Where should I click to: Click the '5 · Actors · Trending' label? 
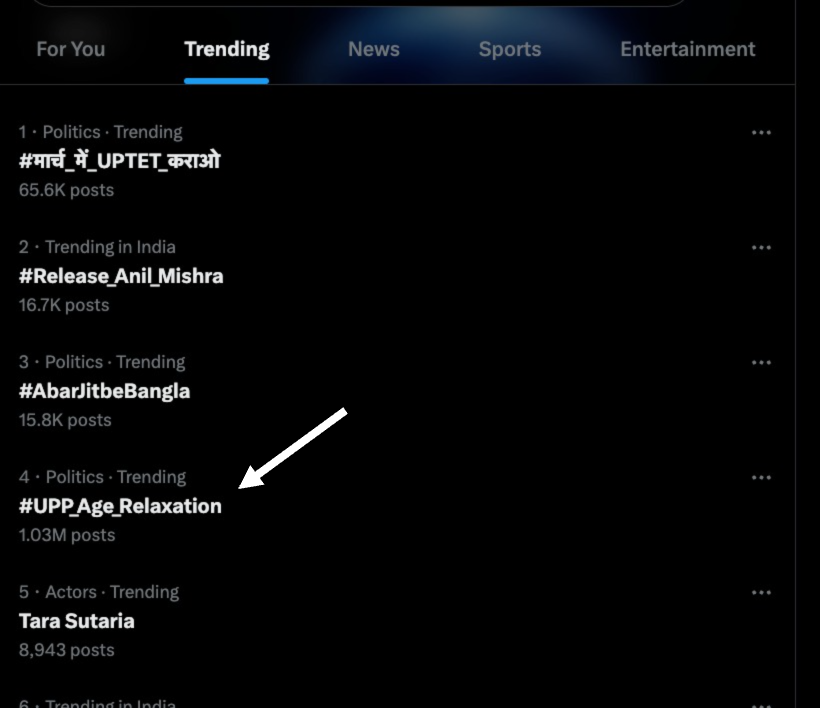[x=99, y=592]
